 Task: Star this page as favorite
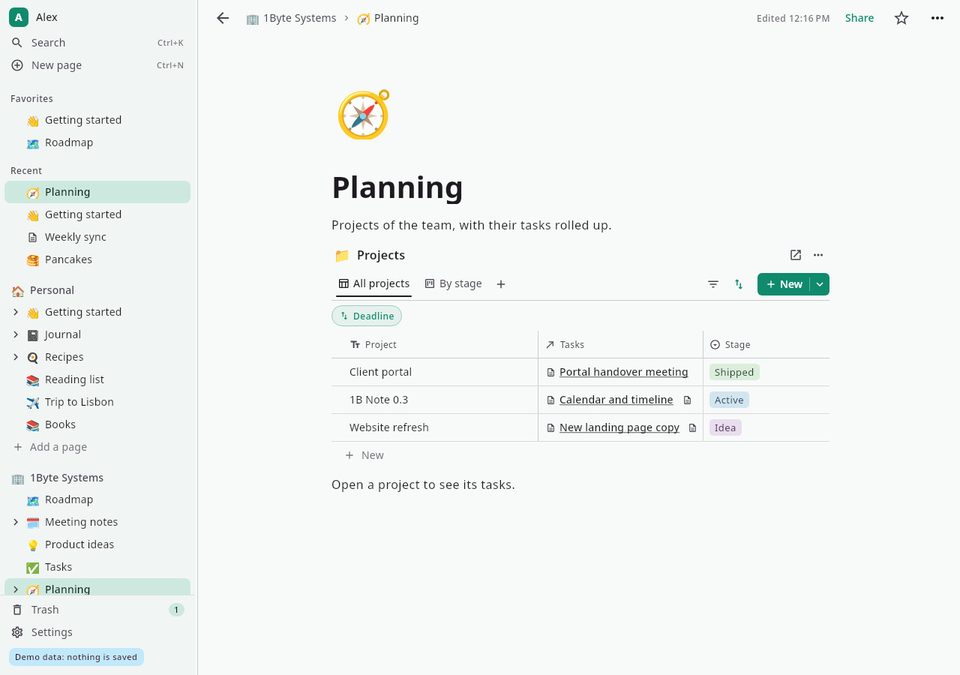point(901,18)
